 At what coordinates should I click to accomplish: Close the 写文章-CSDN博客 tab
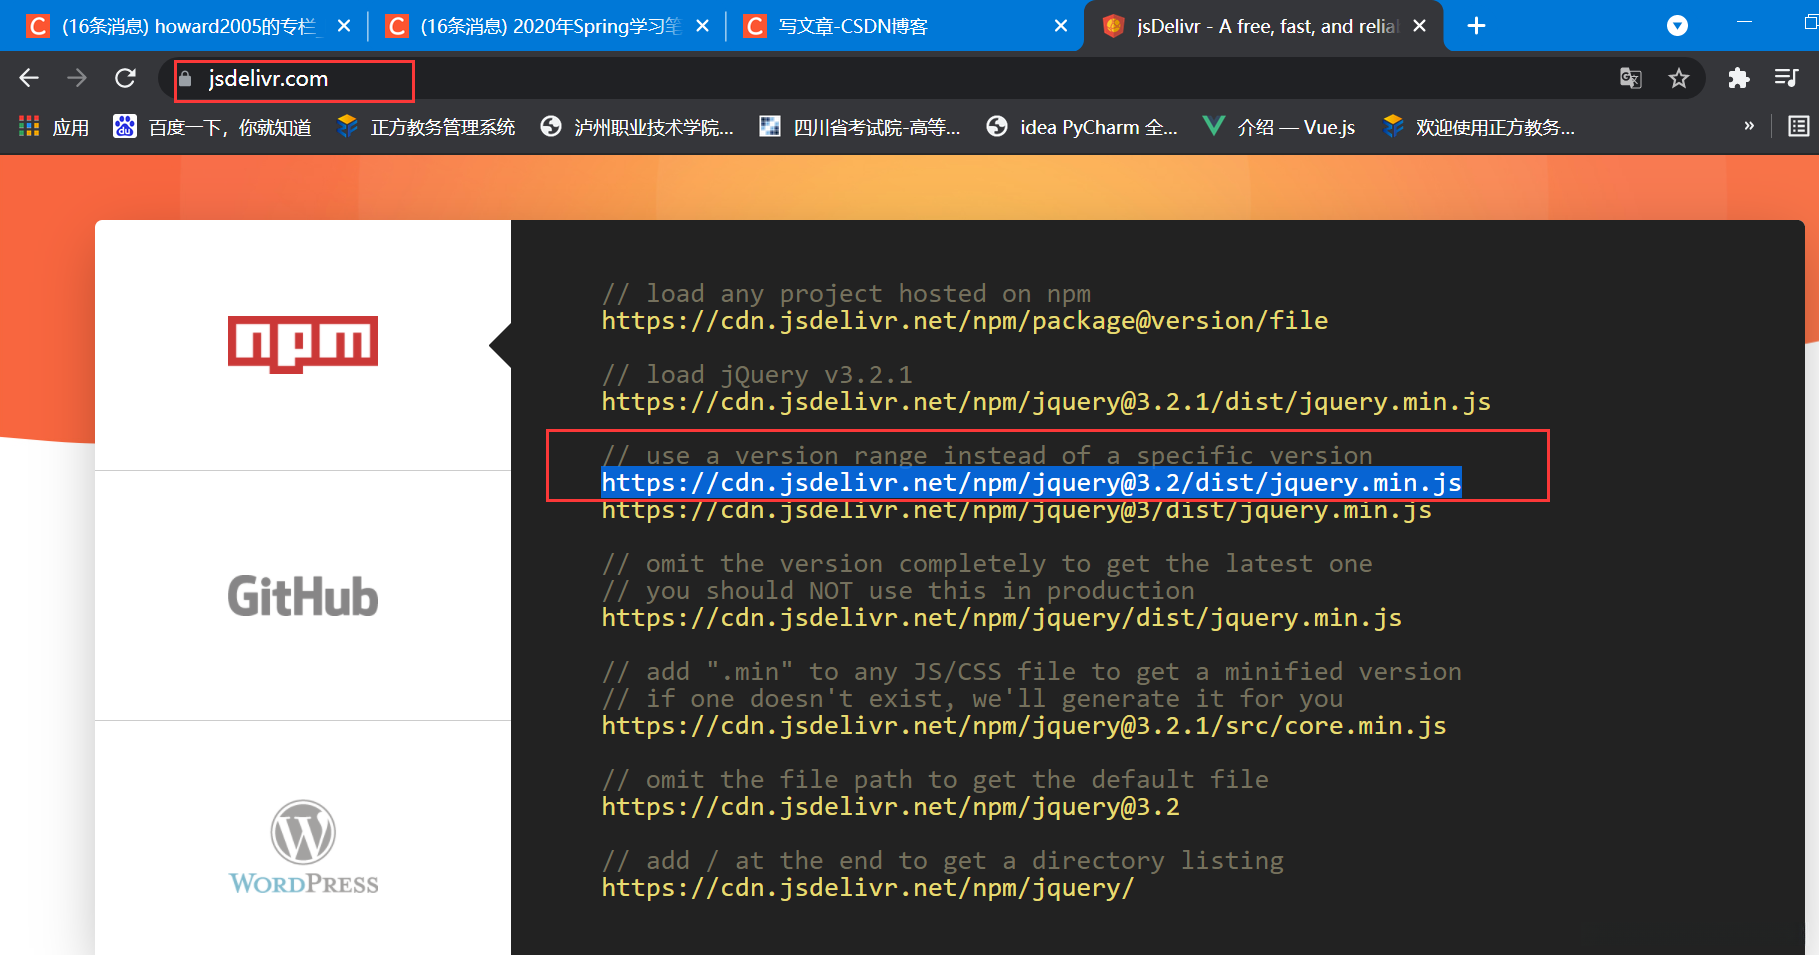(1061, 26)
